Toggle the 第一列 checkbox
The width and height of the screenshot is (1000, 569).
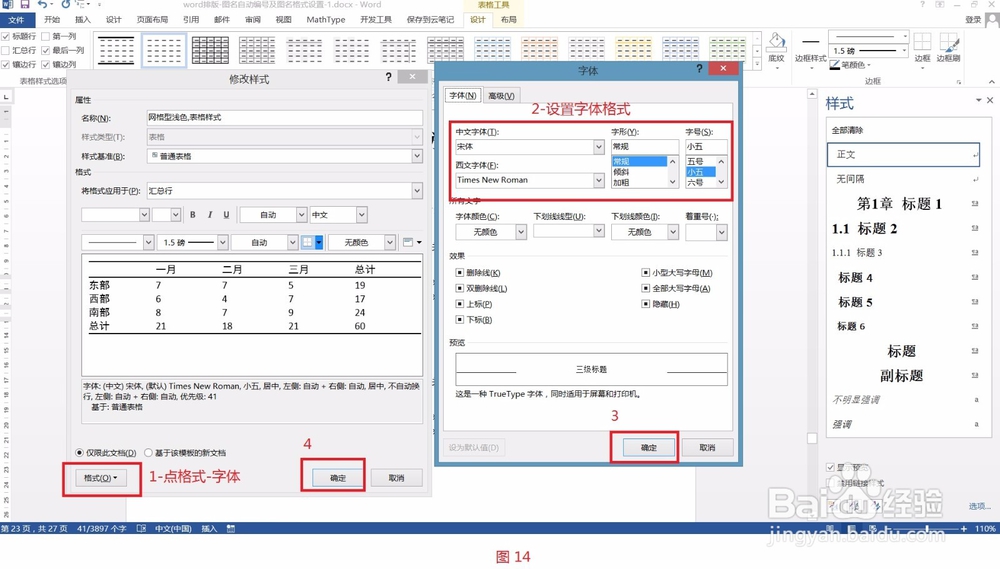click(45, 36)
